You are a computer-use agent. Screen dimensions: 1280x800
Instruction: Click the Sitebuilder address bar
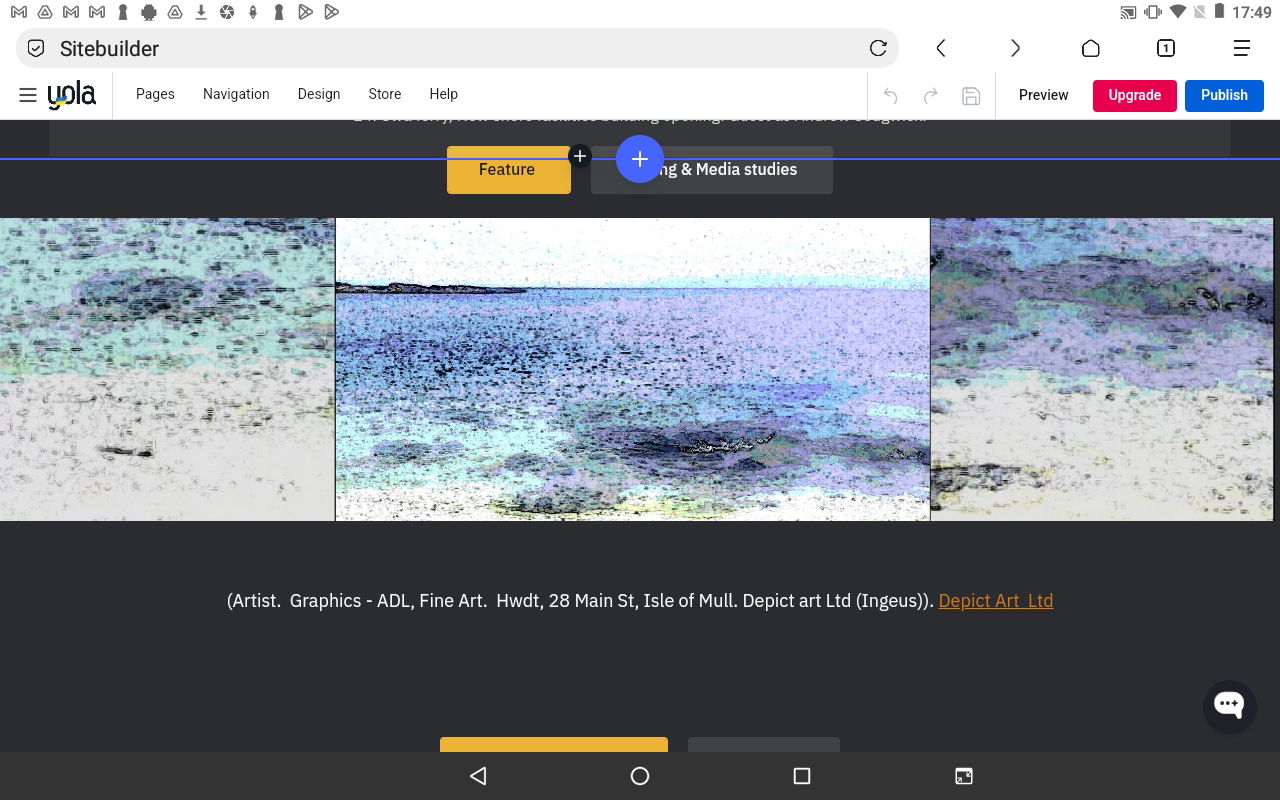[457, 48]
